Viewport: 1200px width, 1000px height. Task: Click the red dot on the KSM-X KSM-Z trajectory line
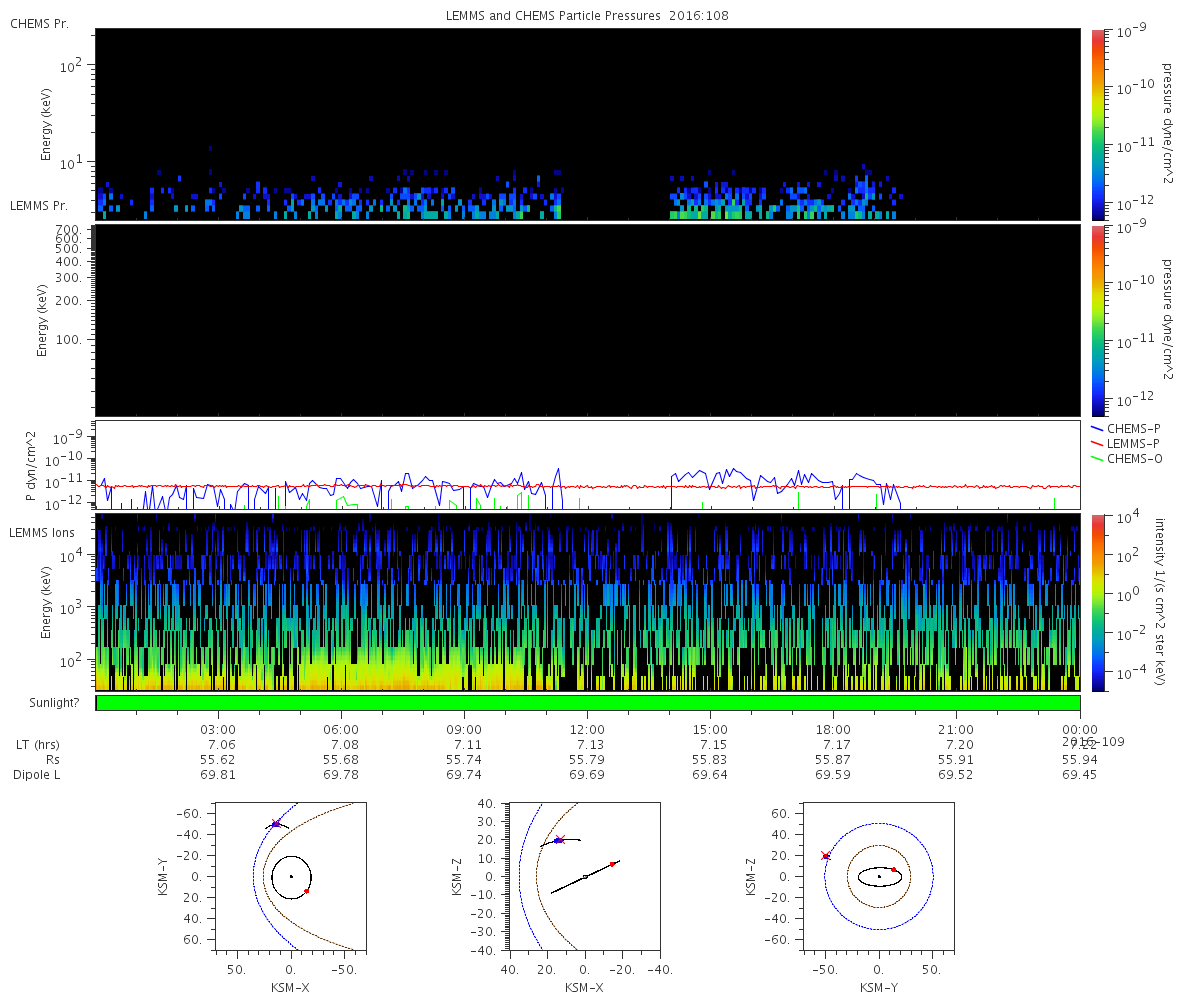(612, 864)
